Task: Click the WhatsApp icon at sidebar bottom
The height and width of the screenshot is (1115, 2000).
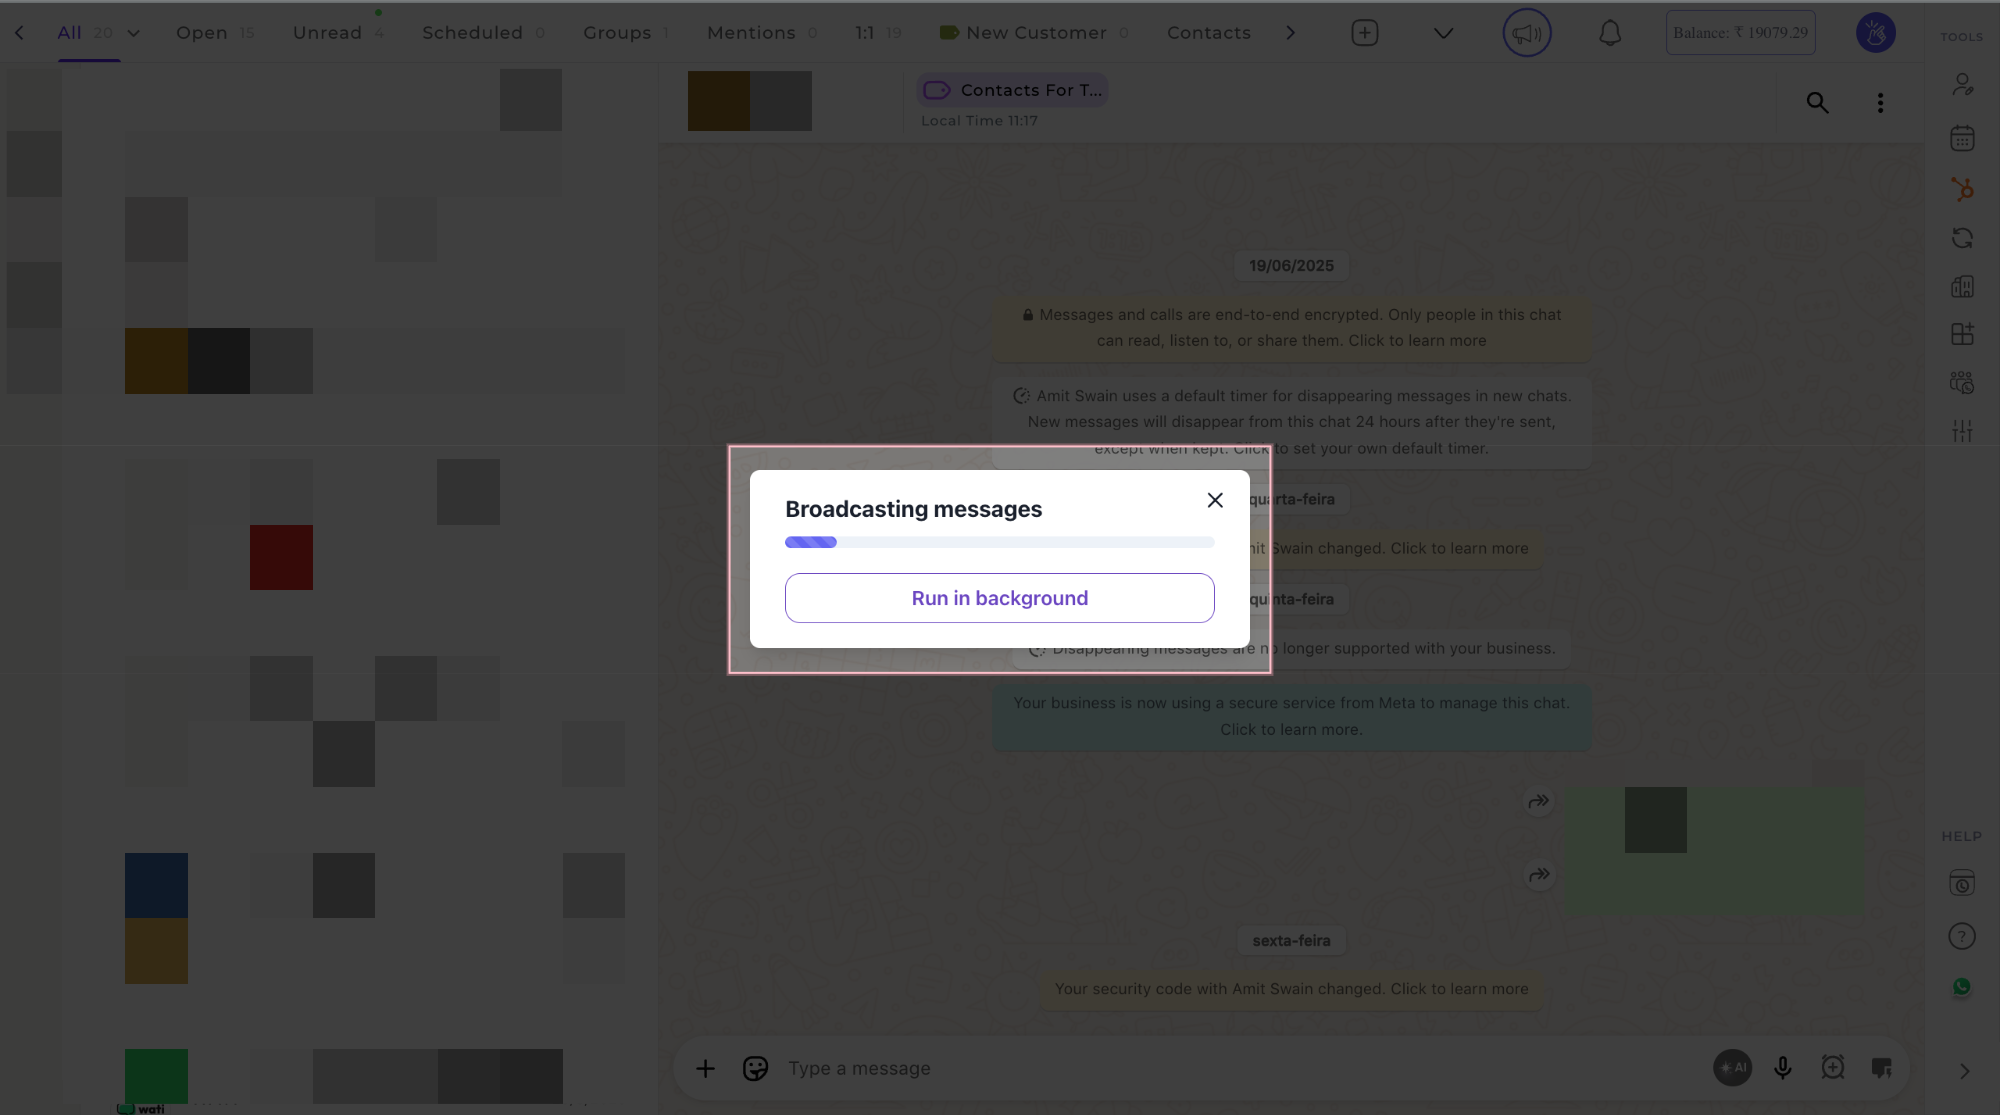Action: (x=1961, y=988)
